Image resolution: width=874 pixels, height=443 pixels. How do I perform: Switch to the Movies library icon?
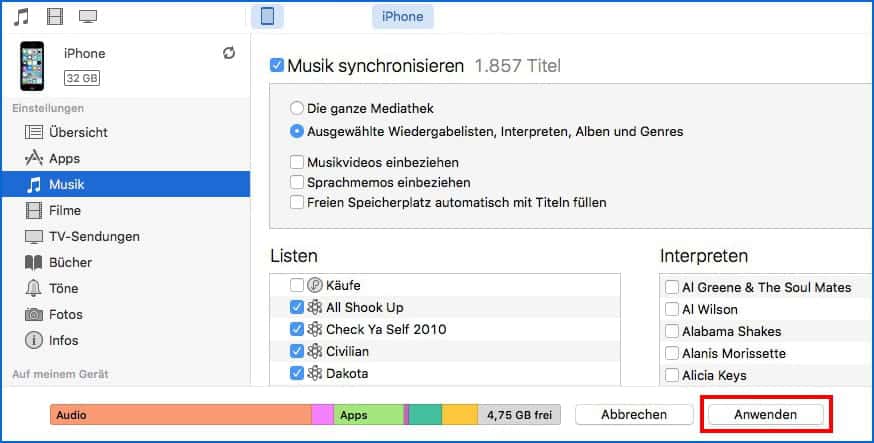tap(55, 16)
